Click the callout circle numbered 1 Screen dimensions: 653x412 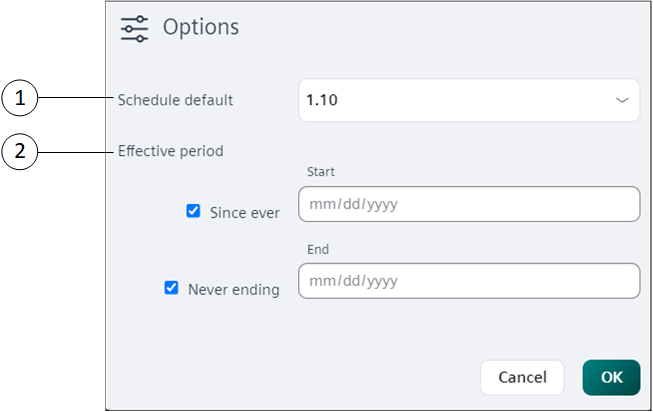point(20,99)
